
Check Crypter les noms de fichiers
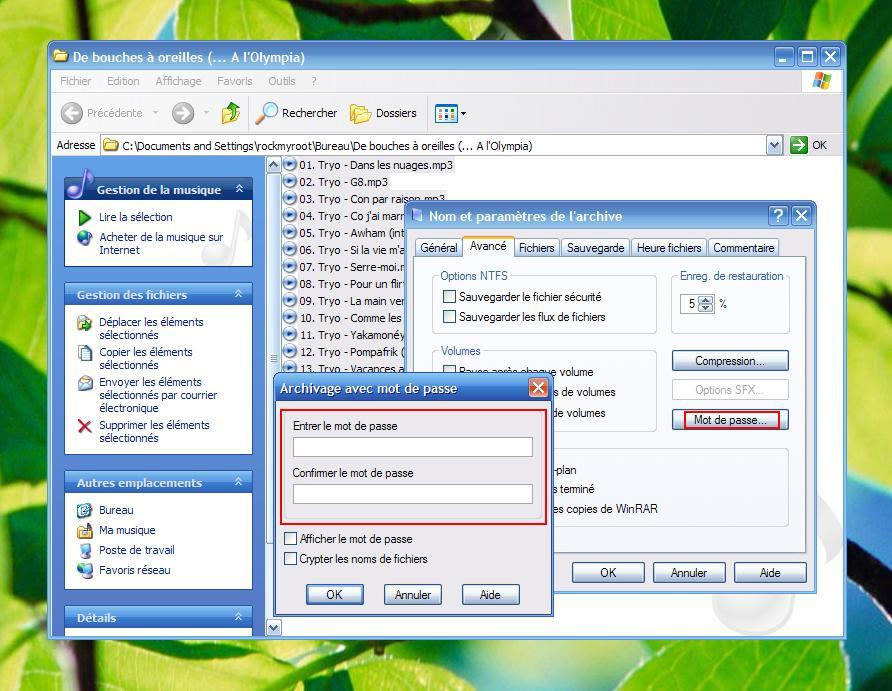[x=291, y=559]
